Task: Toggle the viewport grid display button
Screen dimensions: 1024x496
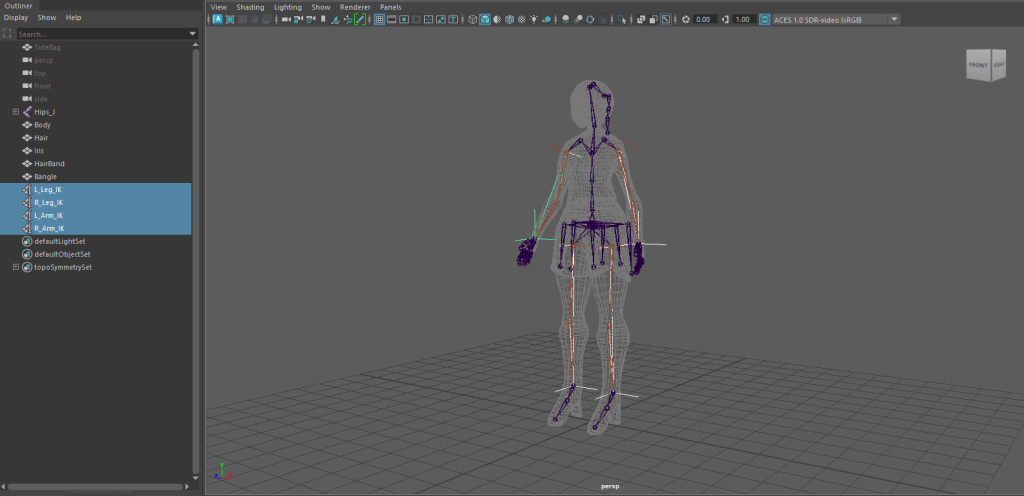Action: coord(379,19)
